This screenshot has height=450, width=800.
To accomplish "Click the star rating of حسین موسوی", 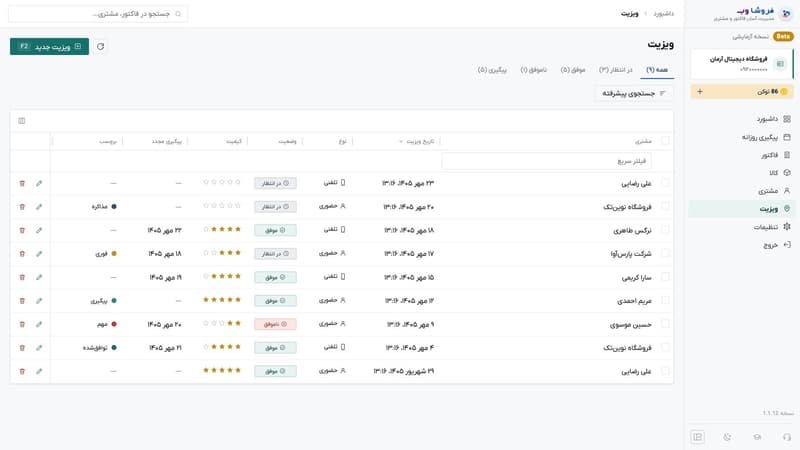I will click(x=221, y=323).
